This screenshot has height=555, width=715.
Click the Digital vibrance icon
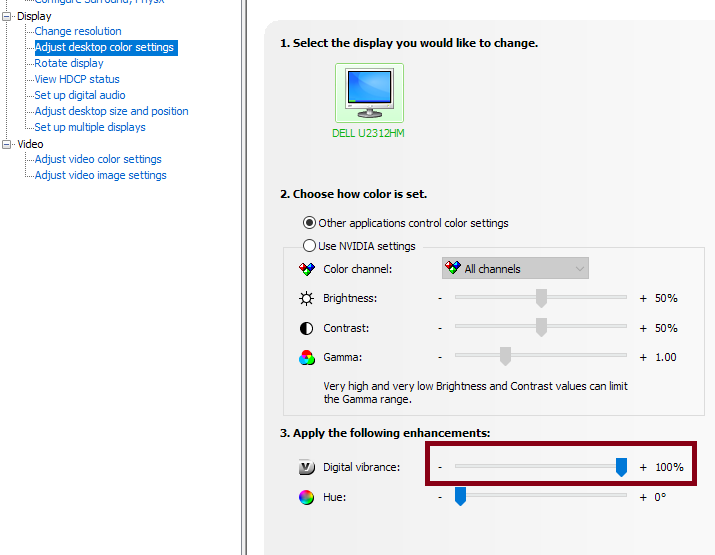coord(306,467)
